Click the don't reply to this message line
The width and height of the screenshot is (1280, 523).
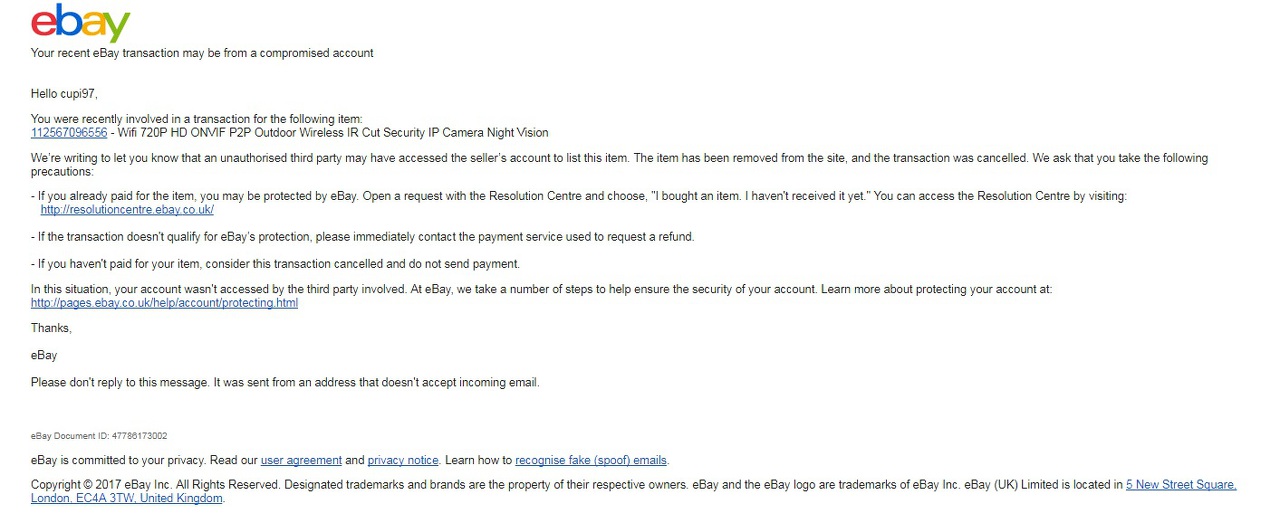285,382
